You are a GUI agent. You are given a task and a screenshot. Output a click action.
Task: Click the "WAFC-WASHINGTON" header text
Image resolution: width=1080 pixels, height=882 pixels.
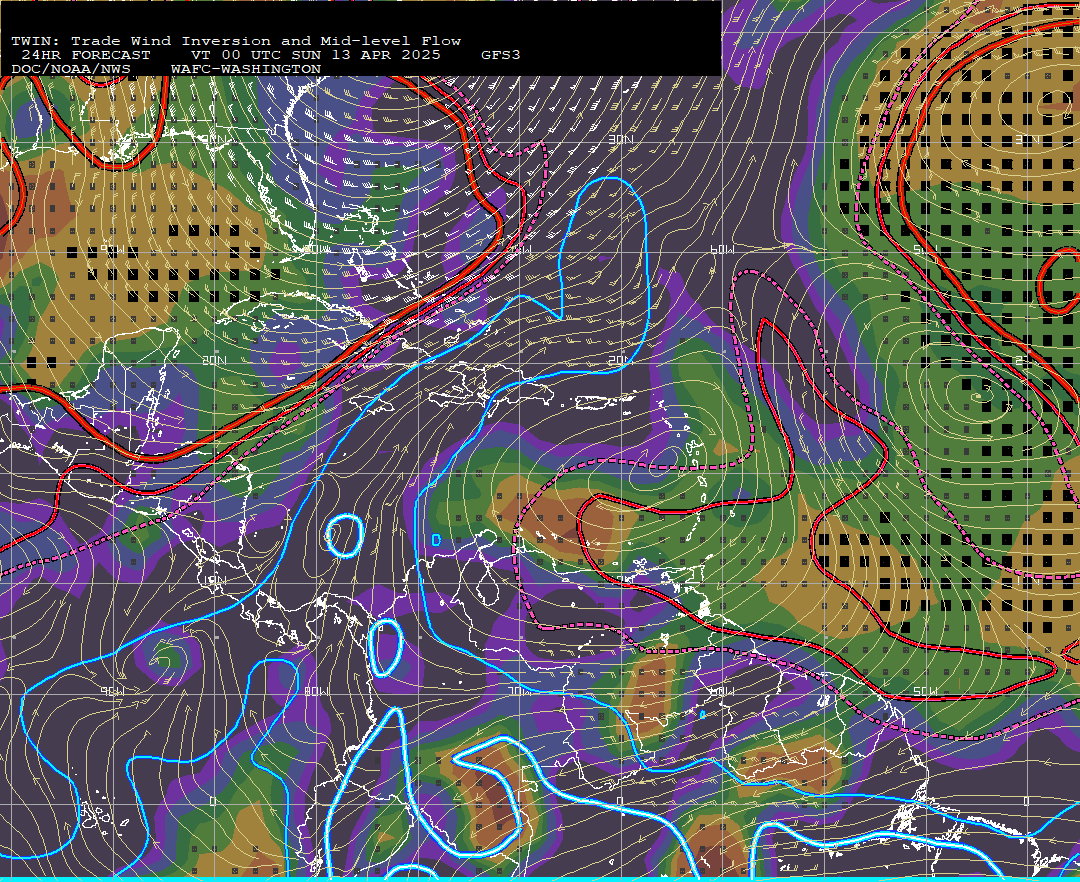coord(246,70)
